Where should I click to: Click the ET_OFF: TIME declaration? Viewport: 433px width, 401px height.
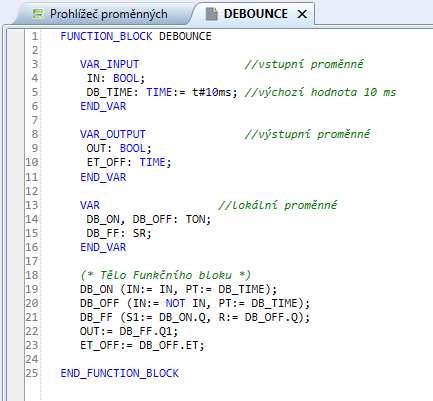click(129, 162)
